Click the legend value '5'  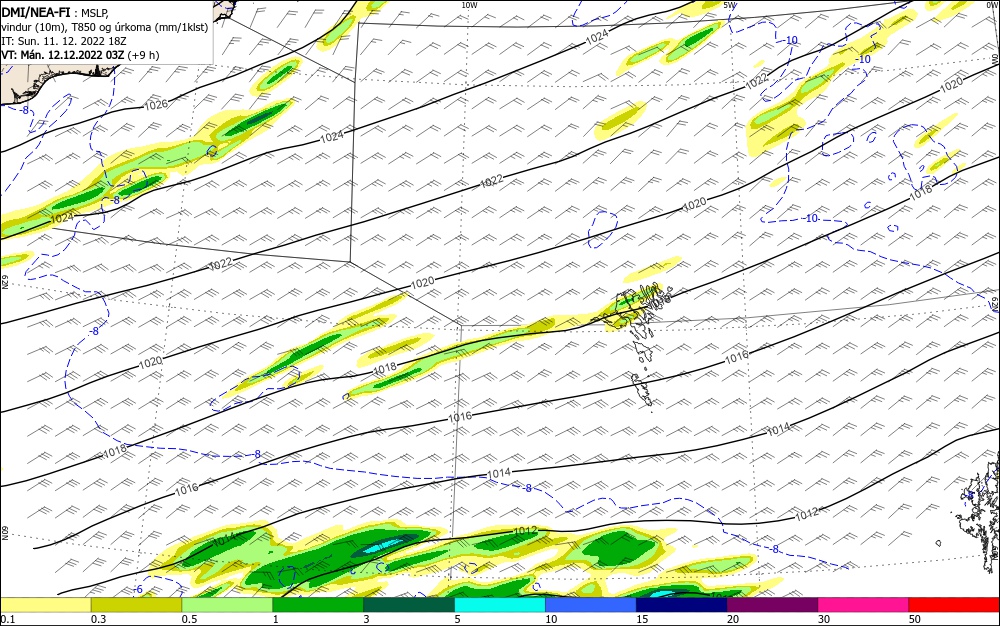click(x=457, y=619)
